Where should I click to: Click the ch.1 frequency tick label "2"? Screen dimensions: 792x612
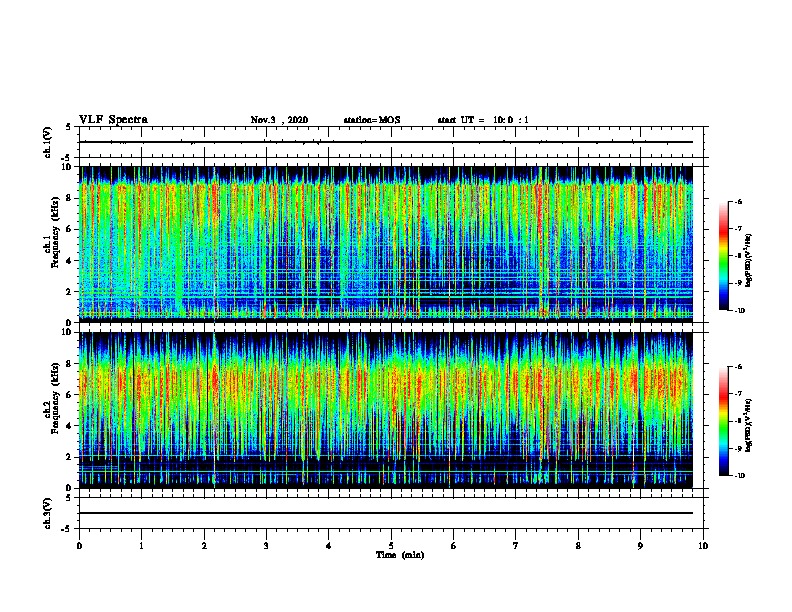tap(69, 291)
